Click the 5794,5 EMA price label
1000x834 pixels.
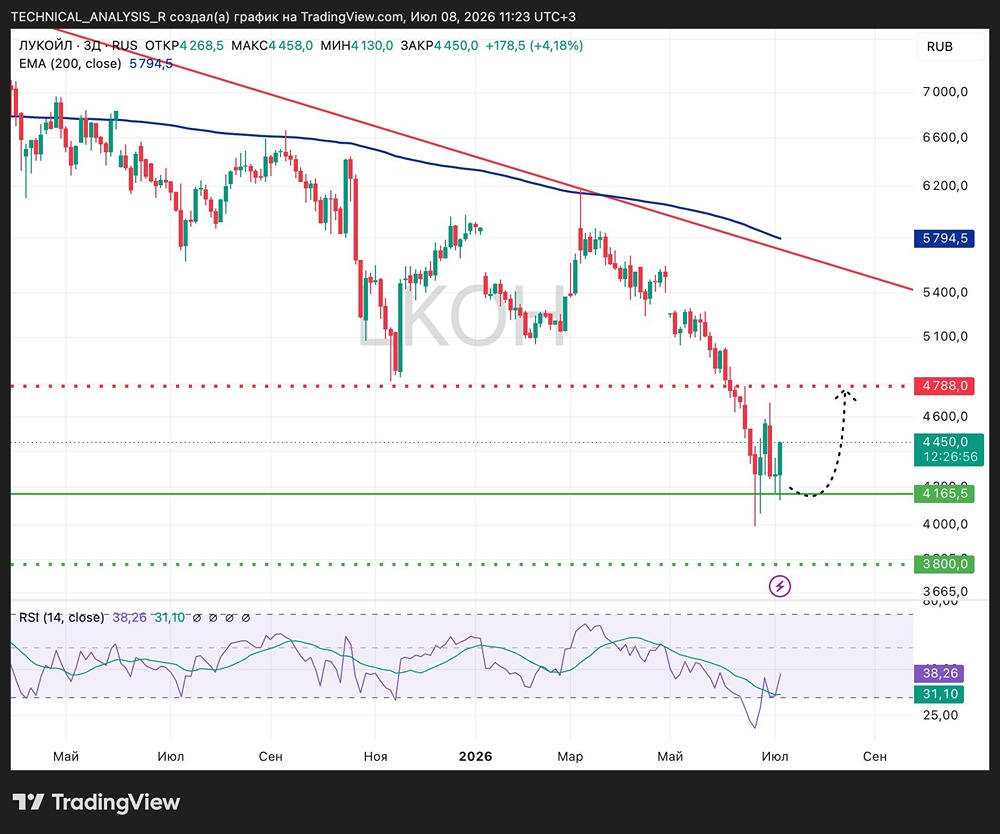(x=945, y=238)
